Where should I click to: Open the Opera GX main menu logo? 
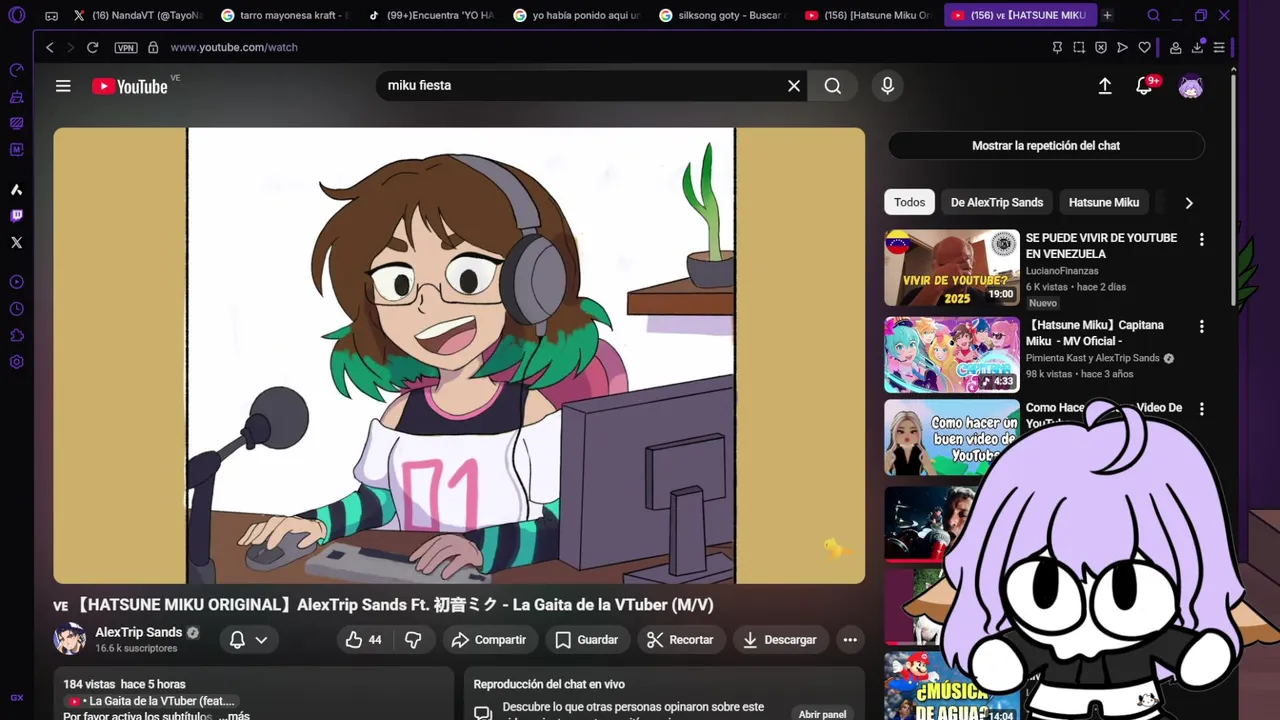pos(16,15)
